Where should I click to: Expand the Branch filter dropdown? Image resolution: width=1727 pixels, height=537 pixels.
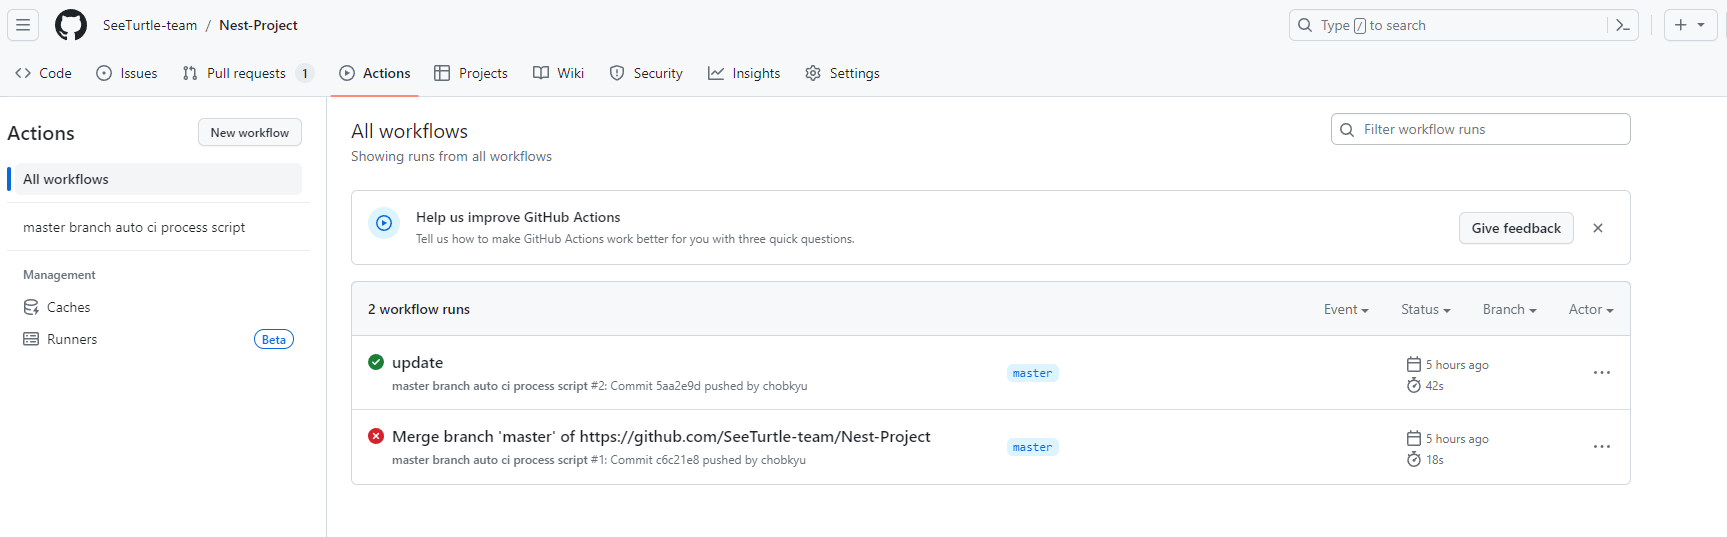click(x=1509, y=310)
